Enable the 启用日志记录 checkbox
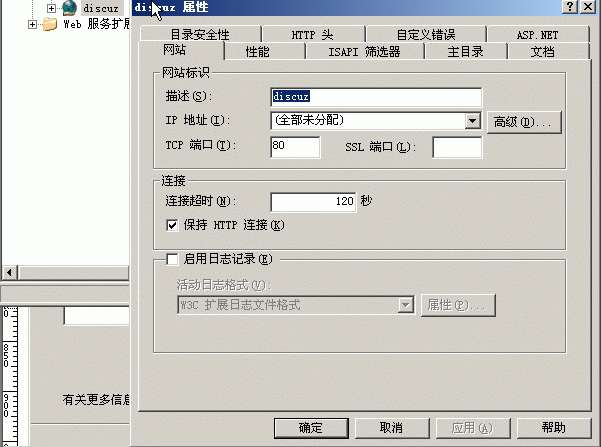Image resolution: width=601 pixels, height=447 pixels. point(172,259)
